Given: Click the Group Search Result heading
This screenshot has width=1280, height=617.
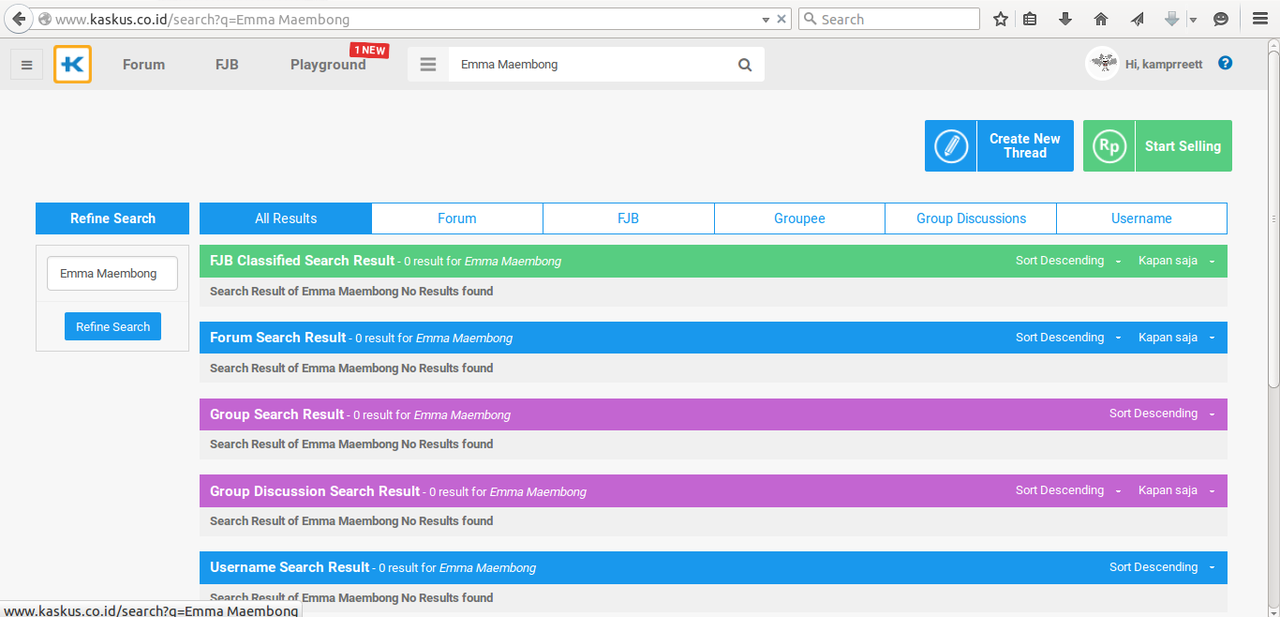Looking at the screenshot, I should click(x=277, y=414).
